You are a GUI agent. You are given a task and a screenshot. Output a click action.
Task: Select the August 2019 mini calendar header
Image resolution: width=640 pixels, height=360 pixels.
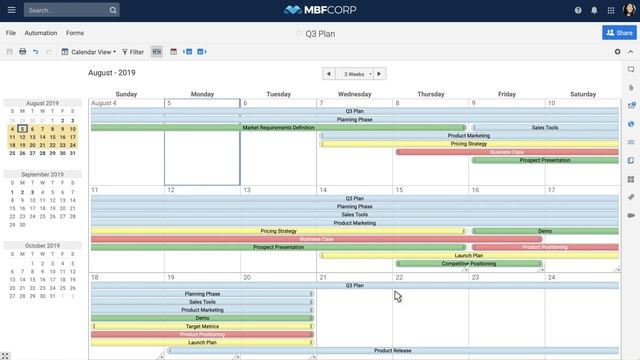[42, 103]
